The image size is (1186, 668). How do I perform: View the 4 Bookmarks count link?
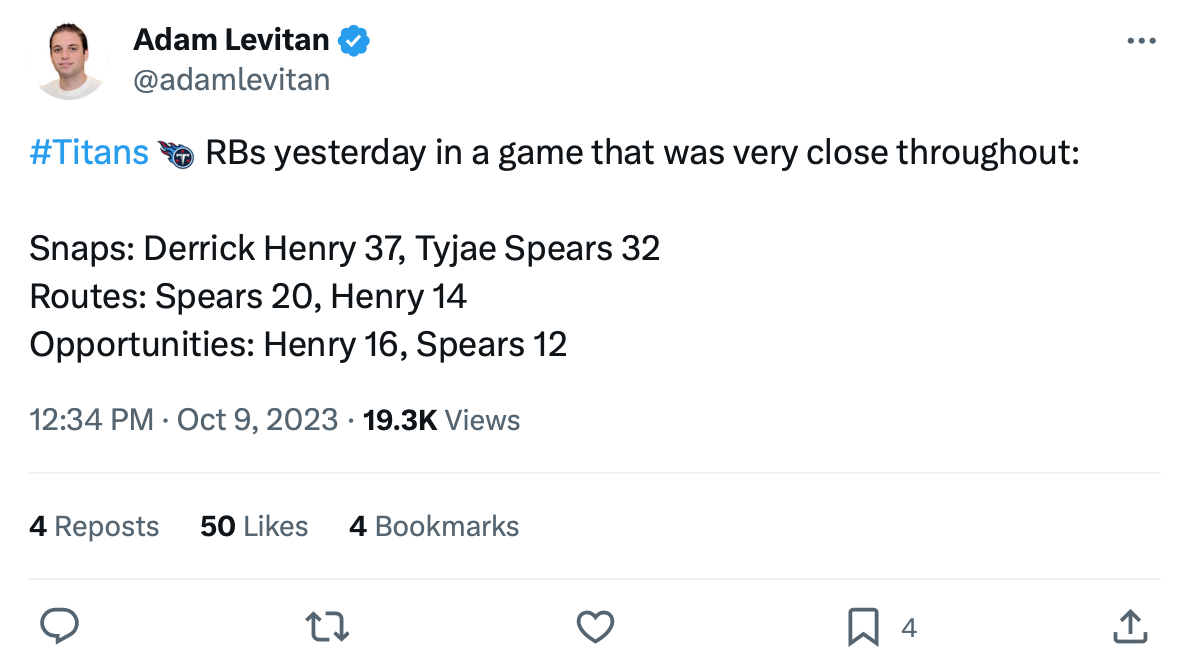pyautogui.click(x=434, y=527)
